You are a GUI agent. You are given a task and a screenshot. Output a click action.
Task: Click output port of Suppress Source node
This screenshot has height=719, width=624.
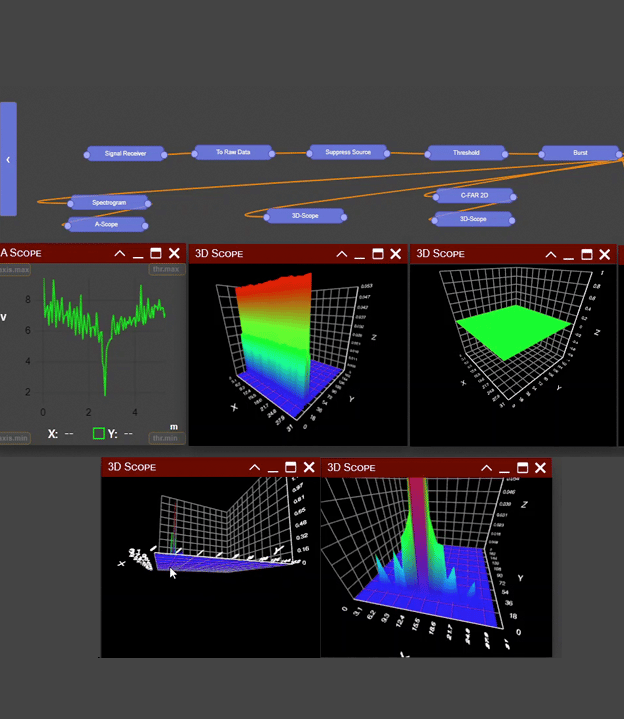click(387, 154)
